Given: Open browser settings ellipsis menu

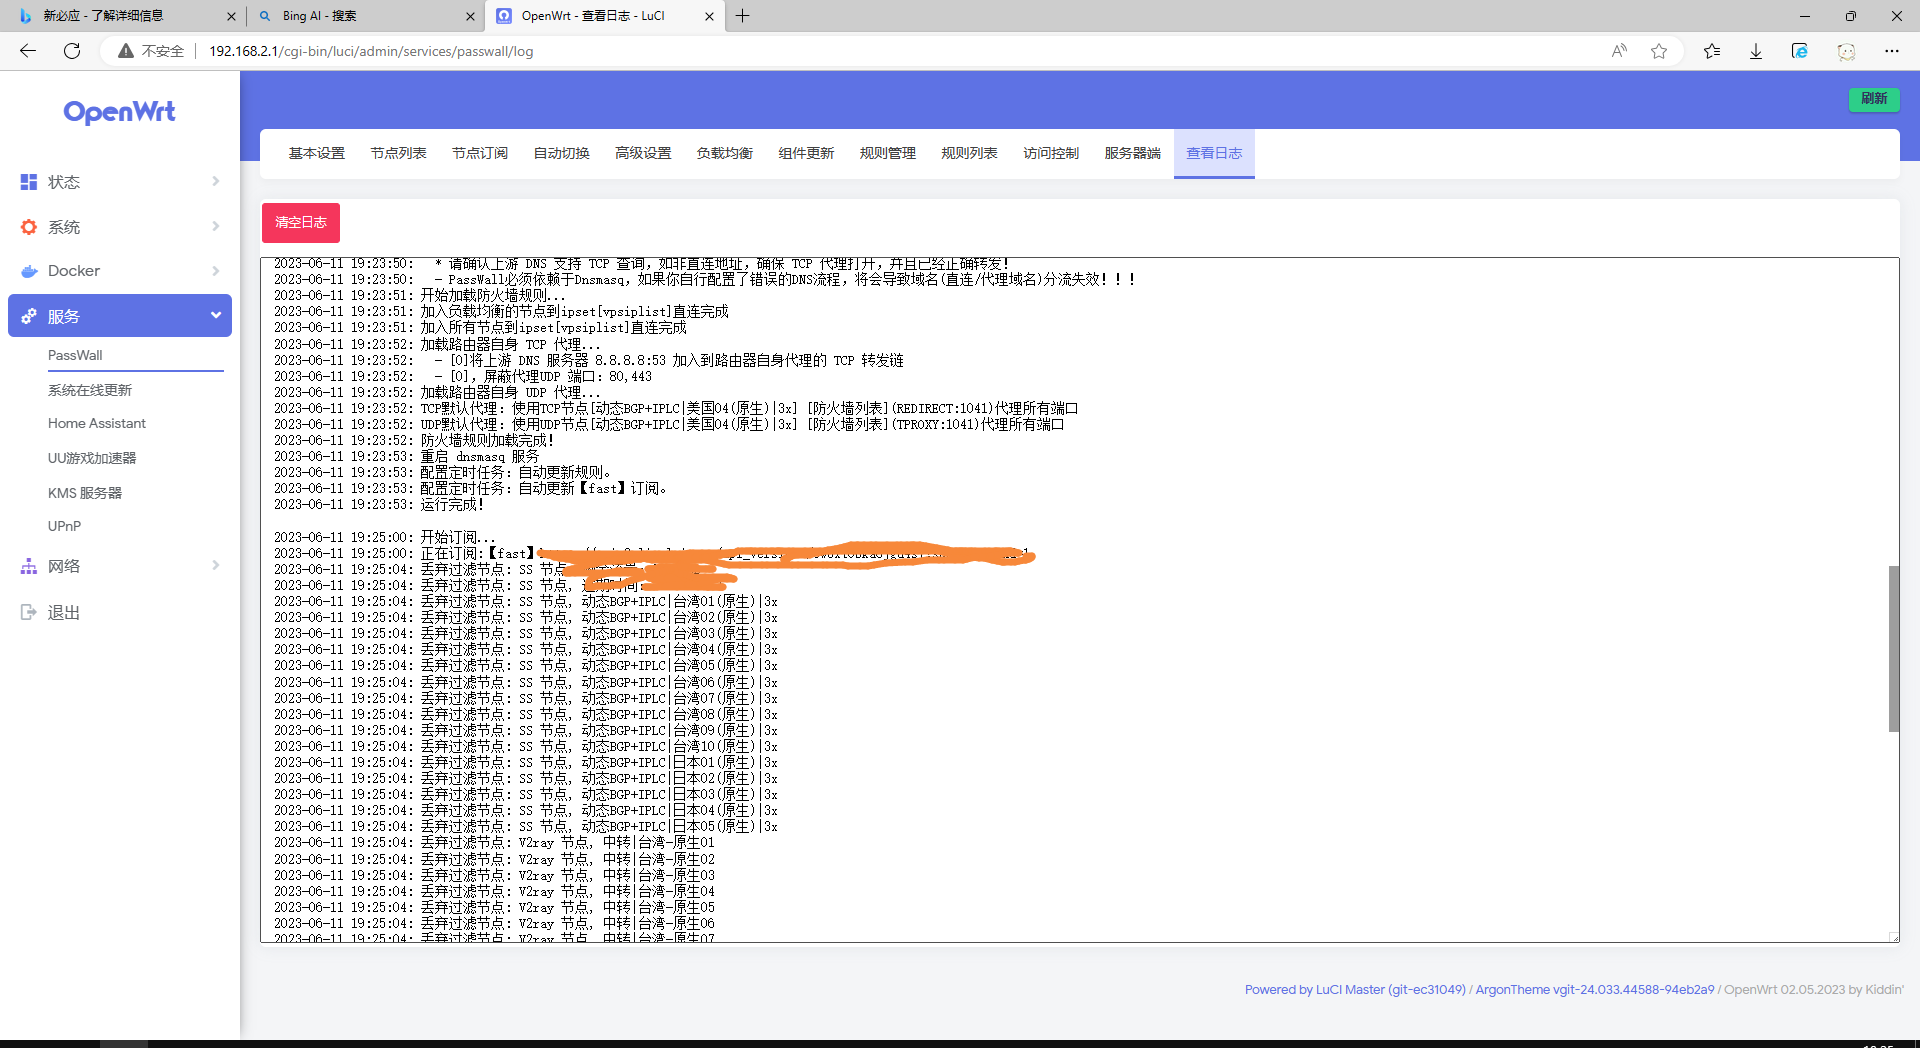Looking at the screenshot, I should (1891, 51).
